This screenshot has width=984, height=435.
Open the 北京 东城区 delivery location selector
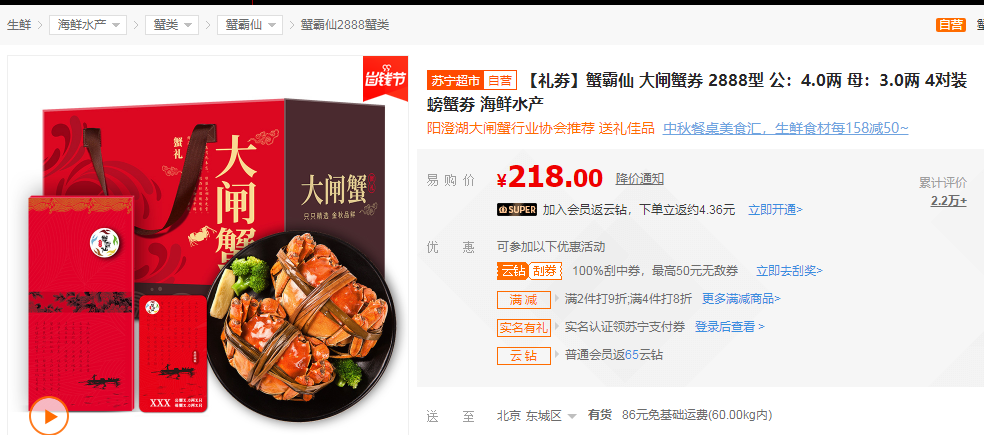point(537,416)
